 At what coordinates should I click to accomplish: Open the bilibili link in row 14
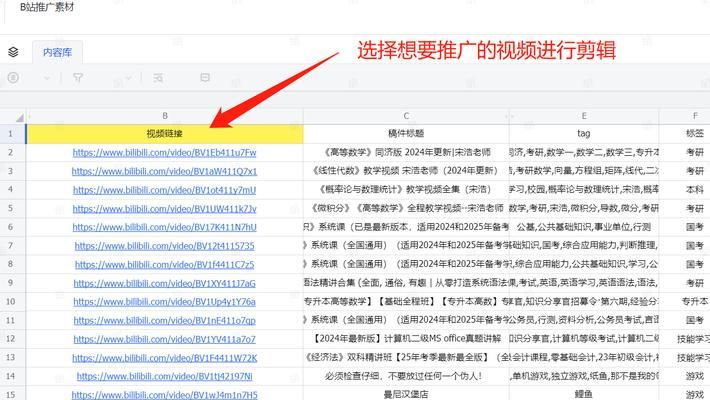pos(164,376)
